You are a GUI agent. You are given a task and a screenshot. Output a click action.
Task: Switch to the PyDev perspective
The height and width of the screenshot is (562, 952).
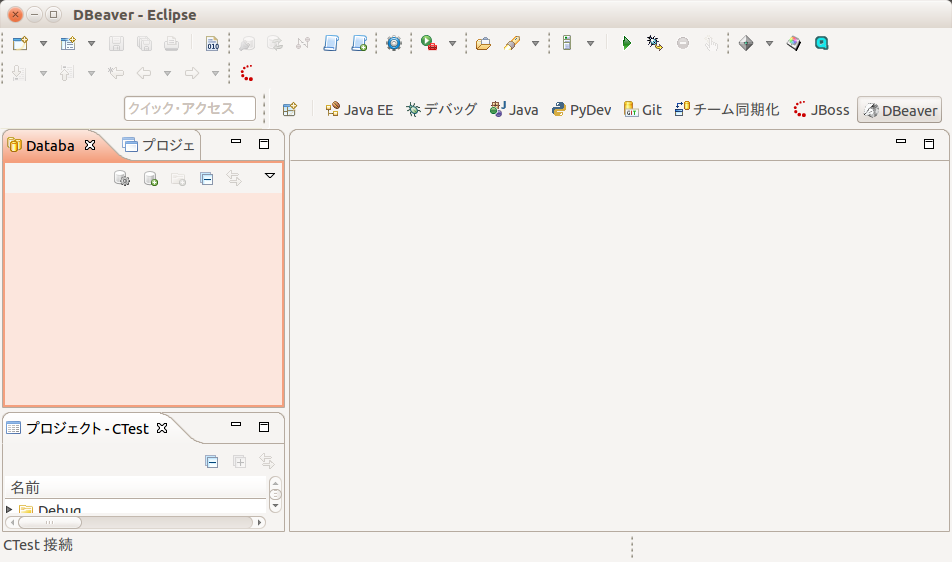click(x=581, y=110)
